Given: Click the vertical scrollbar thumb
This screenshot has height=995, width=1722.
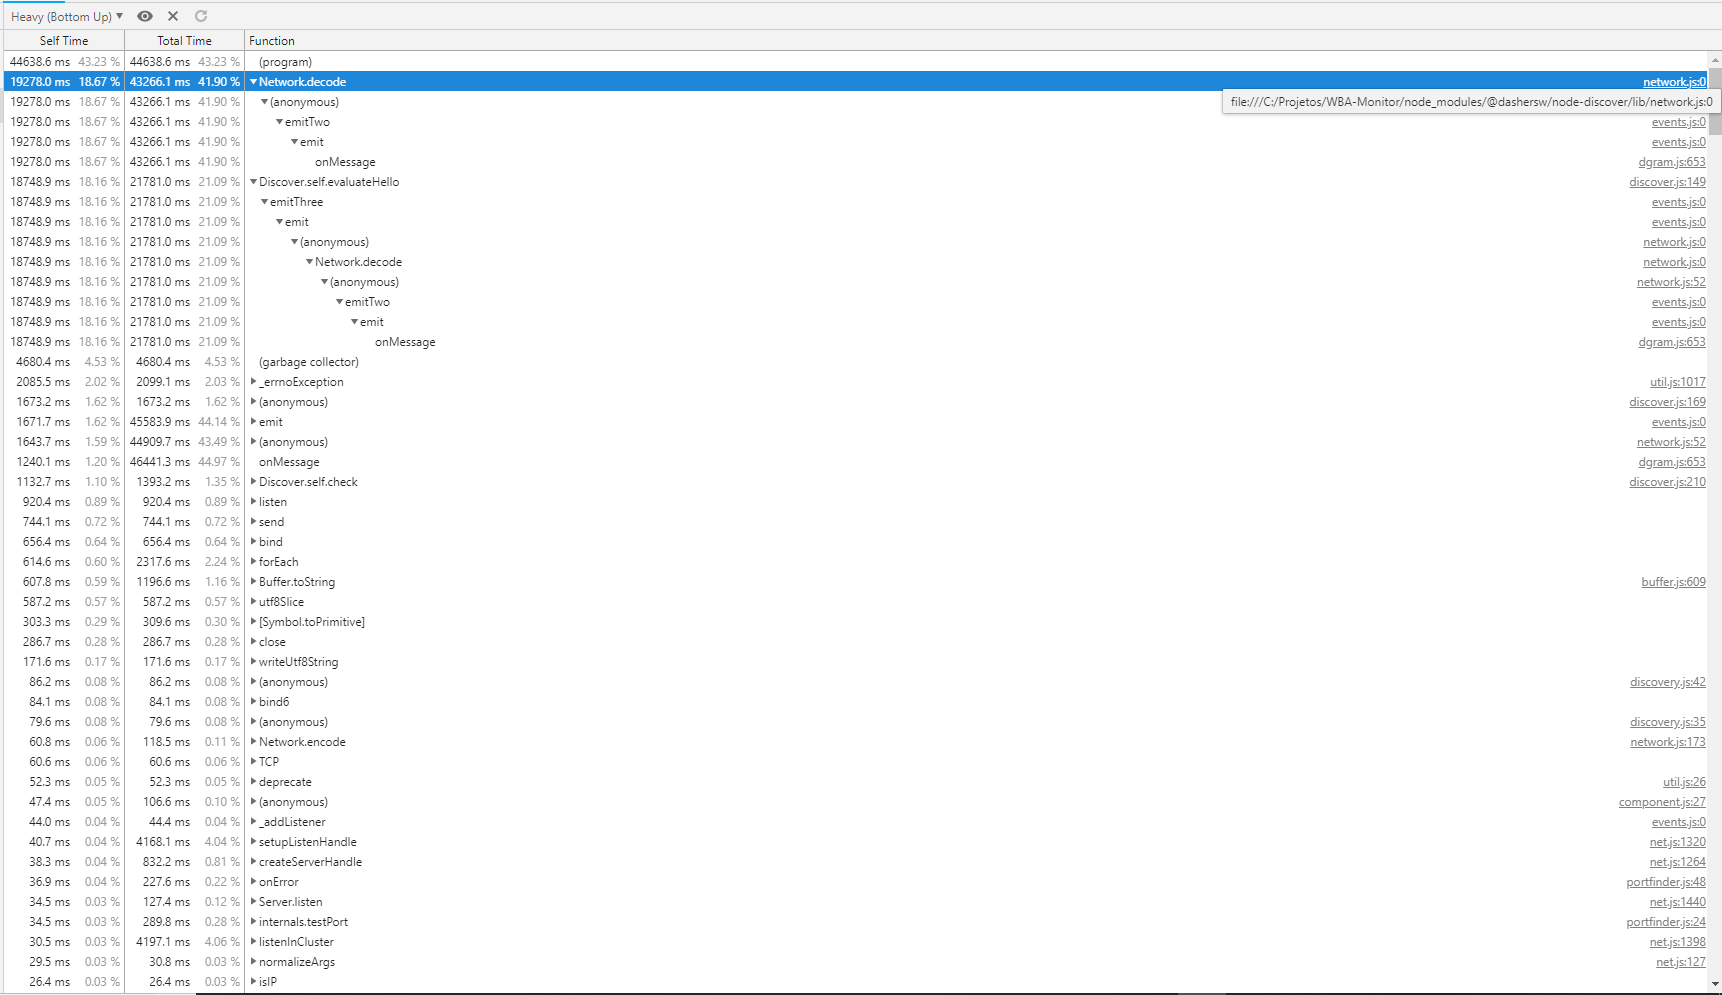Looking at the screenshot, I should coord(1715,100).
